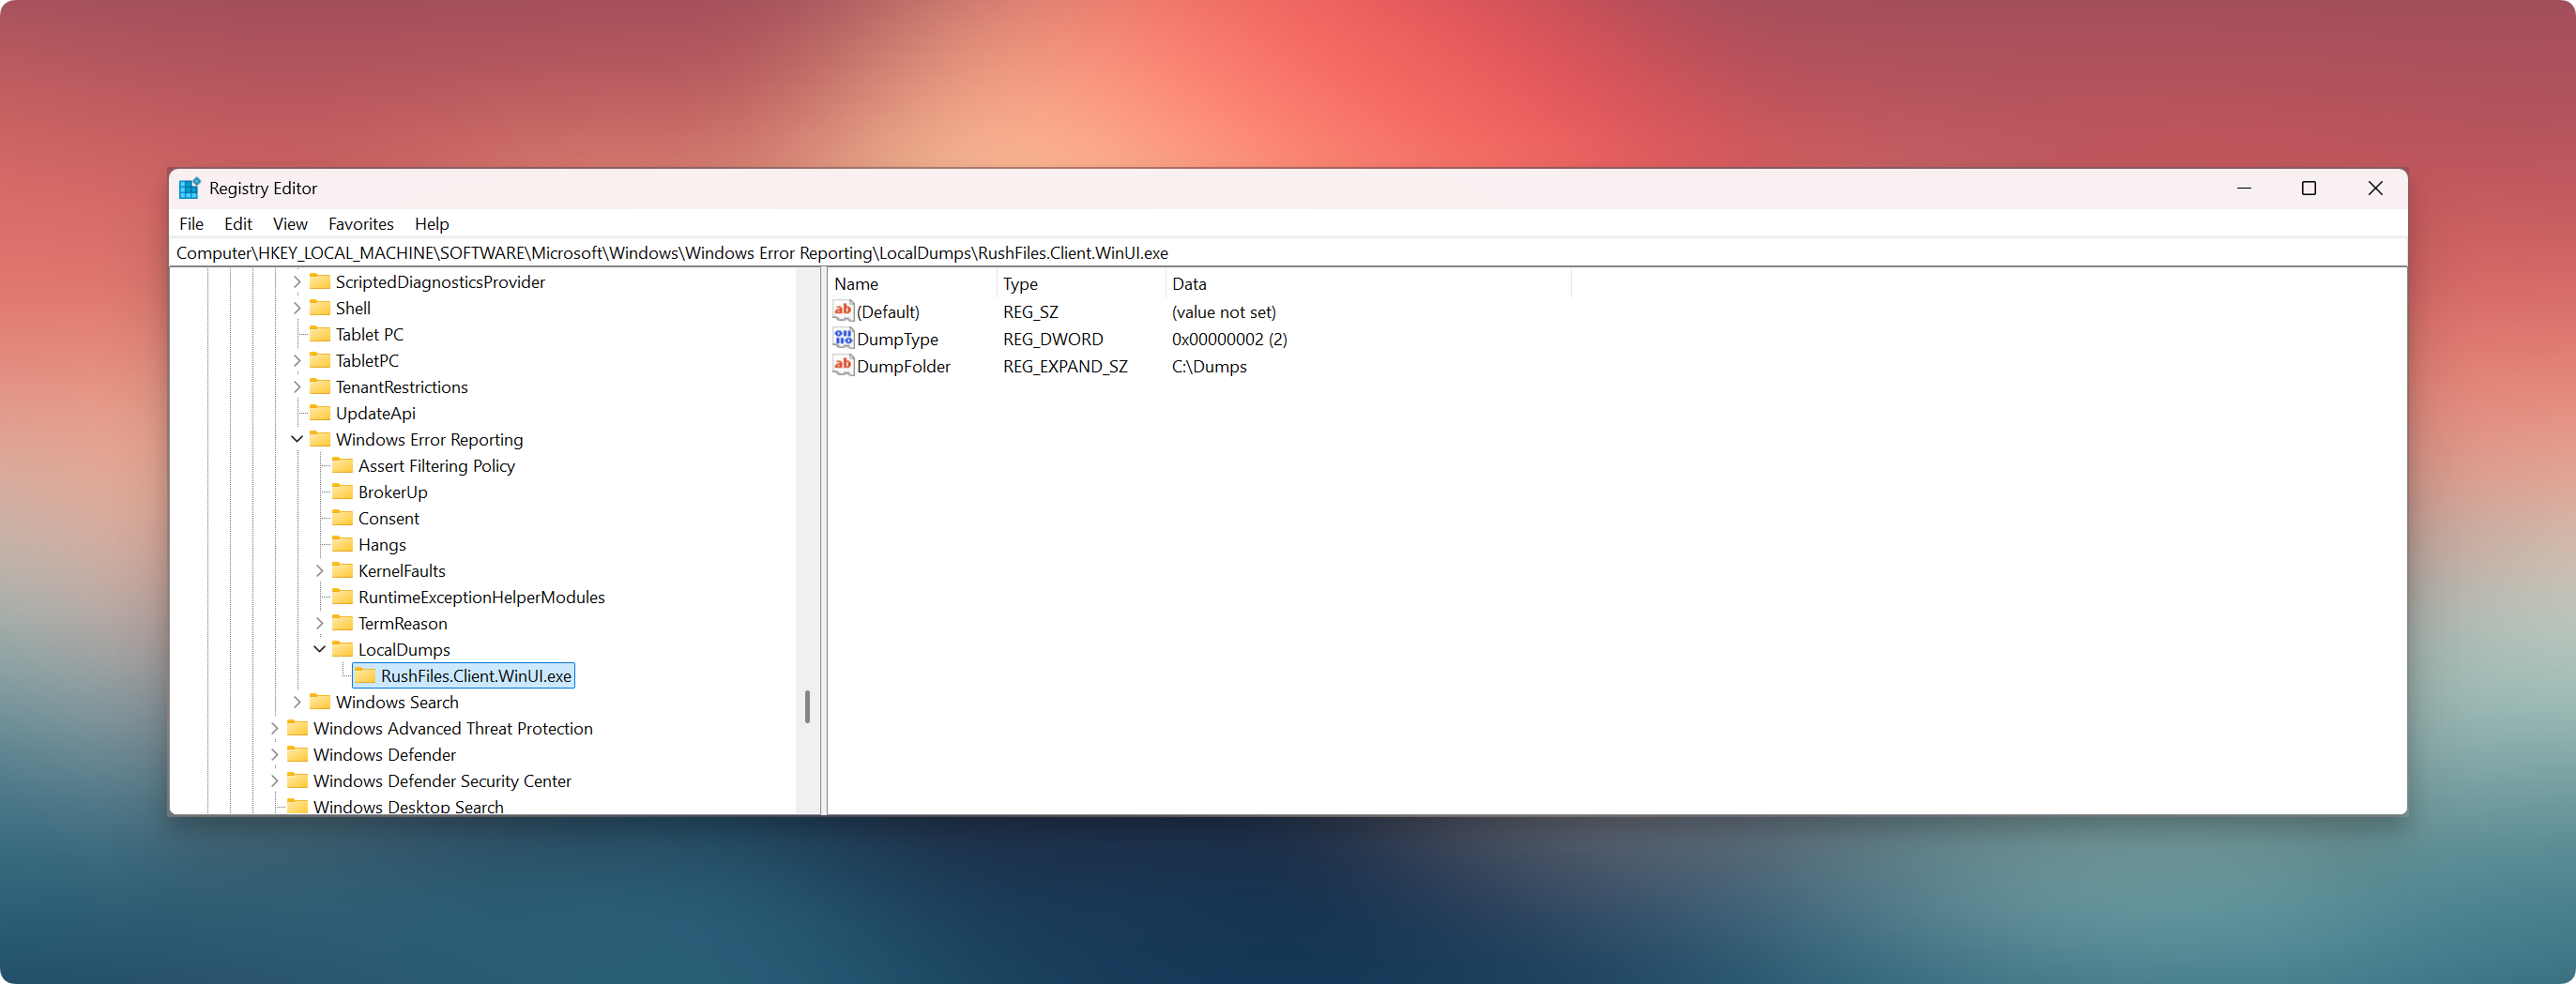Click the TenantRestrictions folder icon
The height and width of the screenshot is (984, 2576).
tap(320, 386)
